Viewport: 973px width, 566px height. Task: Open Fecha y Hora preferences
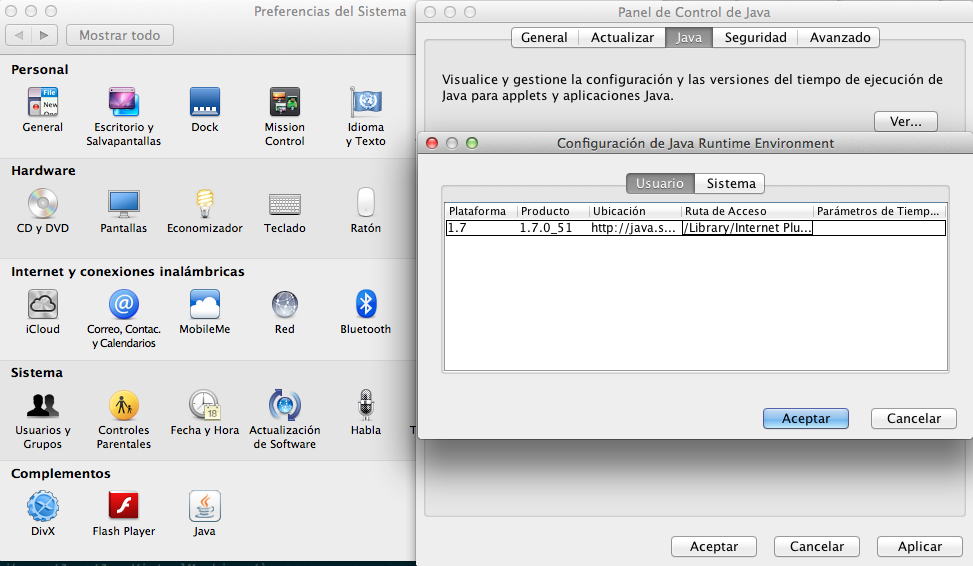click(x=205, y=405)
